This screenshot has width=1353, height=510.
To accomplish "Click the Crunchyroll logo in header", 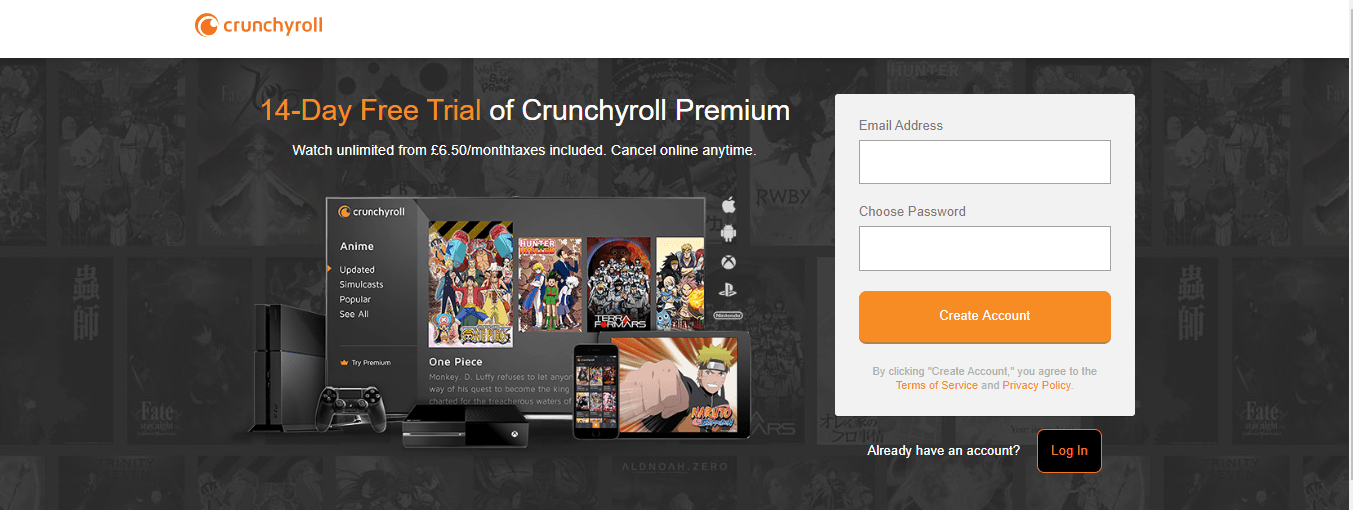I will [x=259, y=25].
